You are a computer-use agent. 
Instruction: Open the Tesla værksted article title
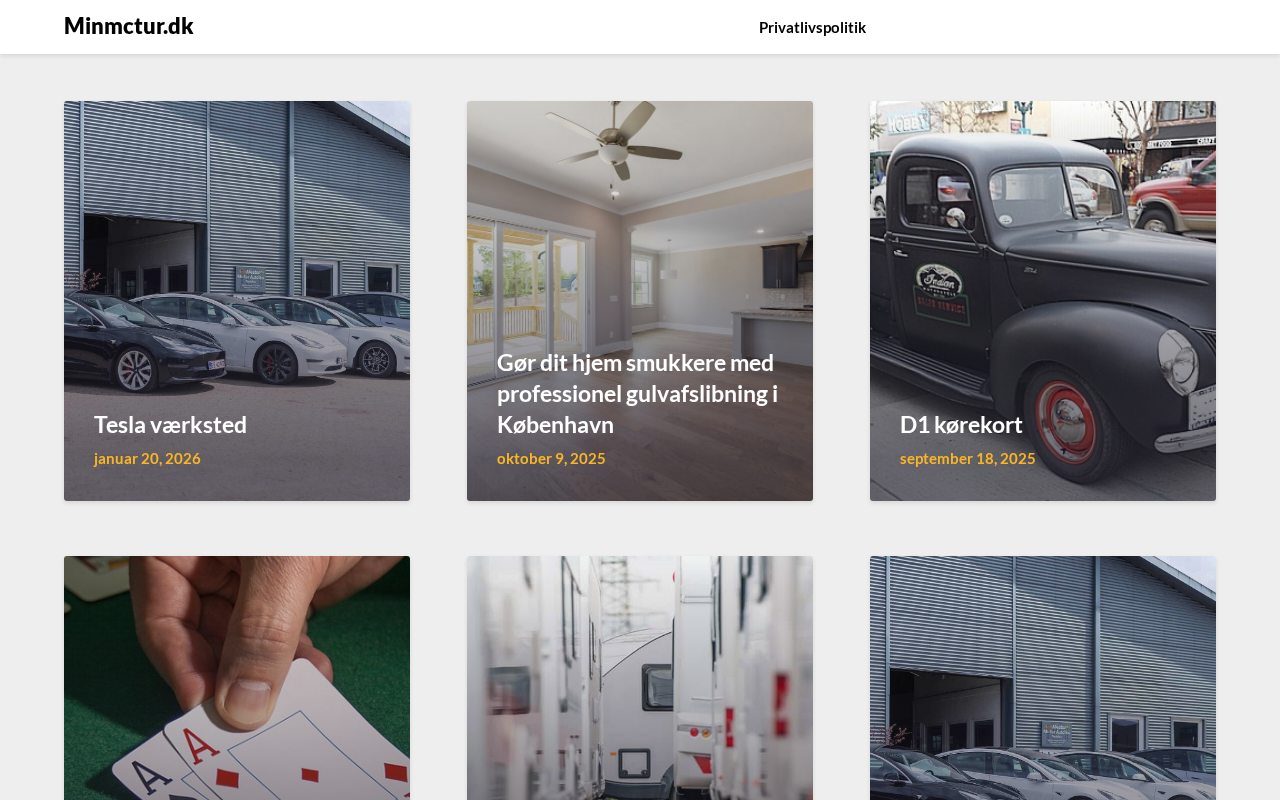tap(170, 424)
